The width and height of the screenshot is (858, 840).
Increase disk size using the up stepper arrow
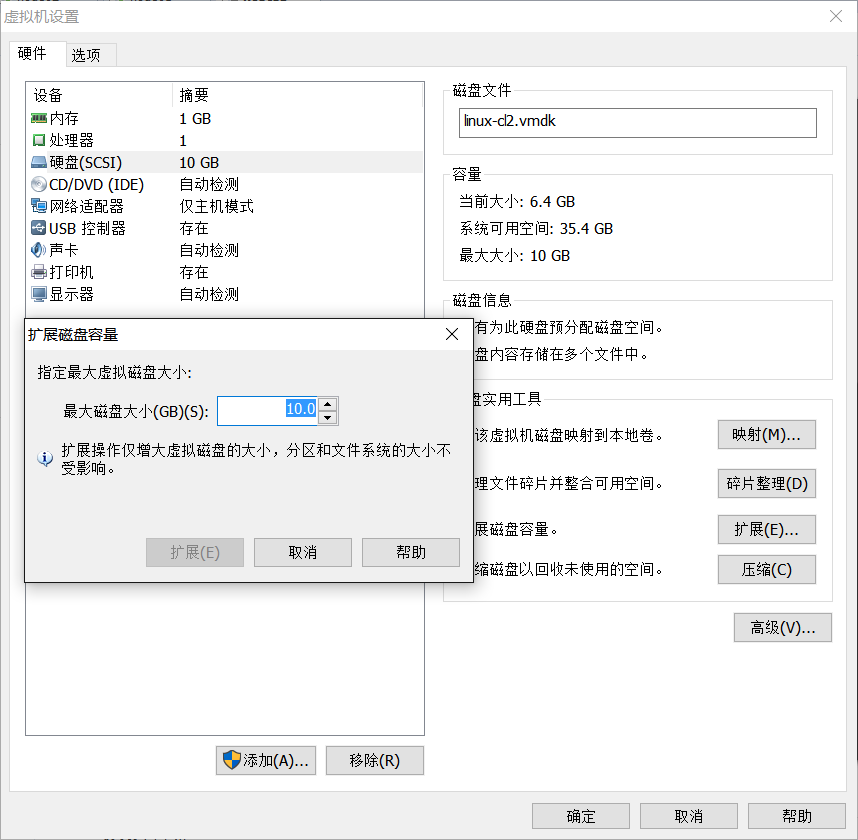[327, 404]
